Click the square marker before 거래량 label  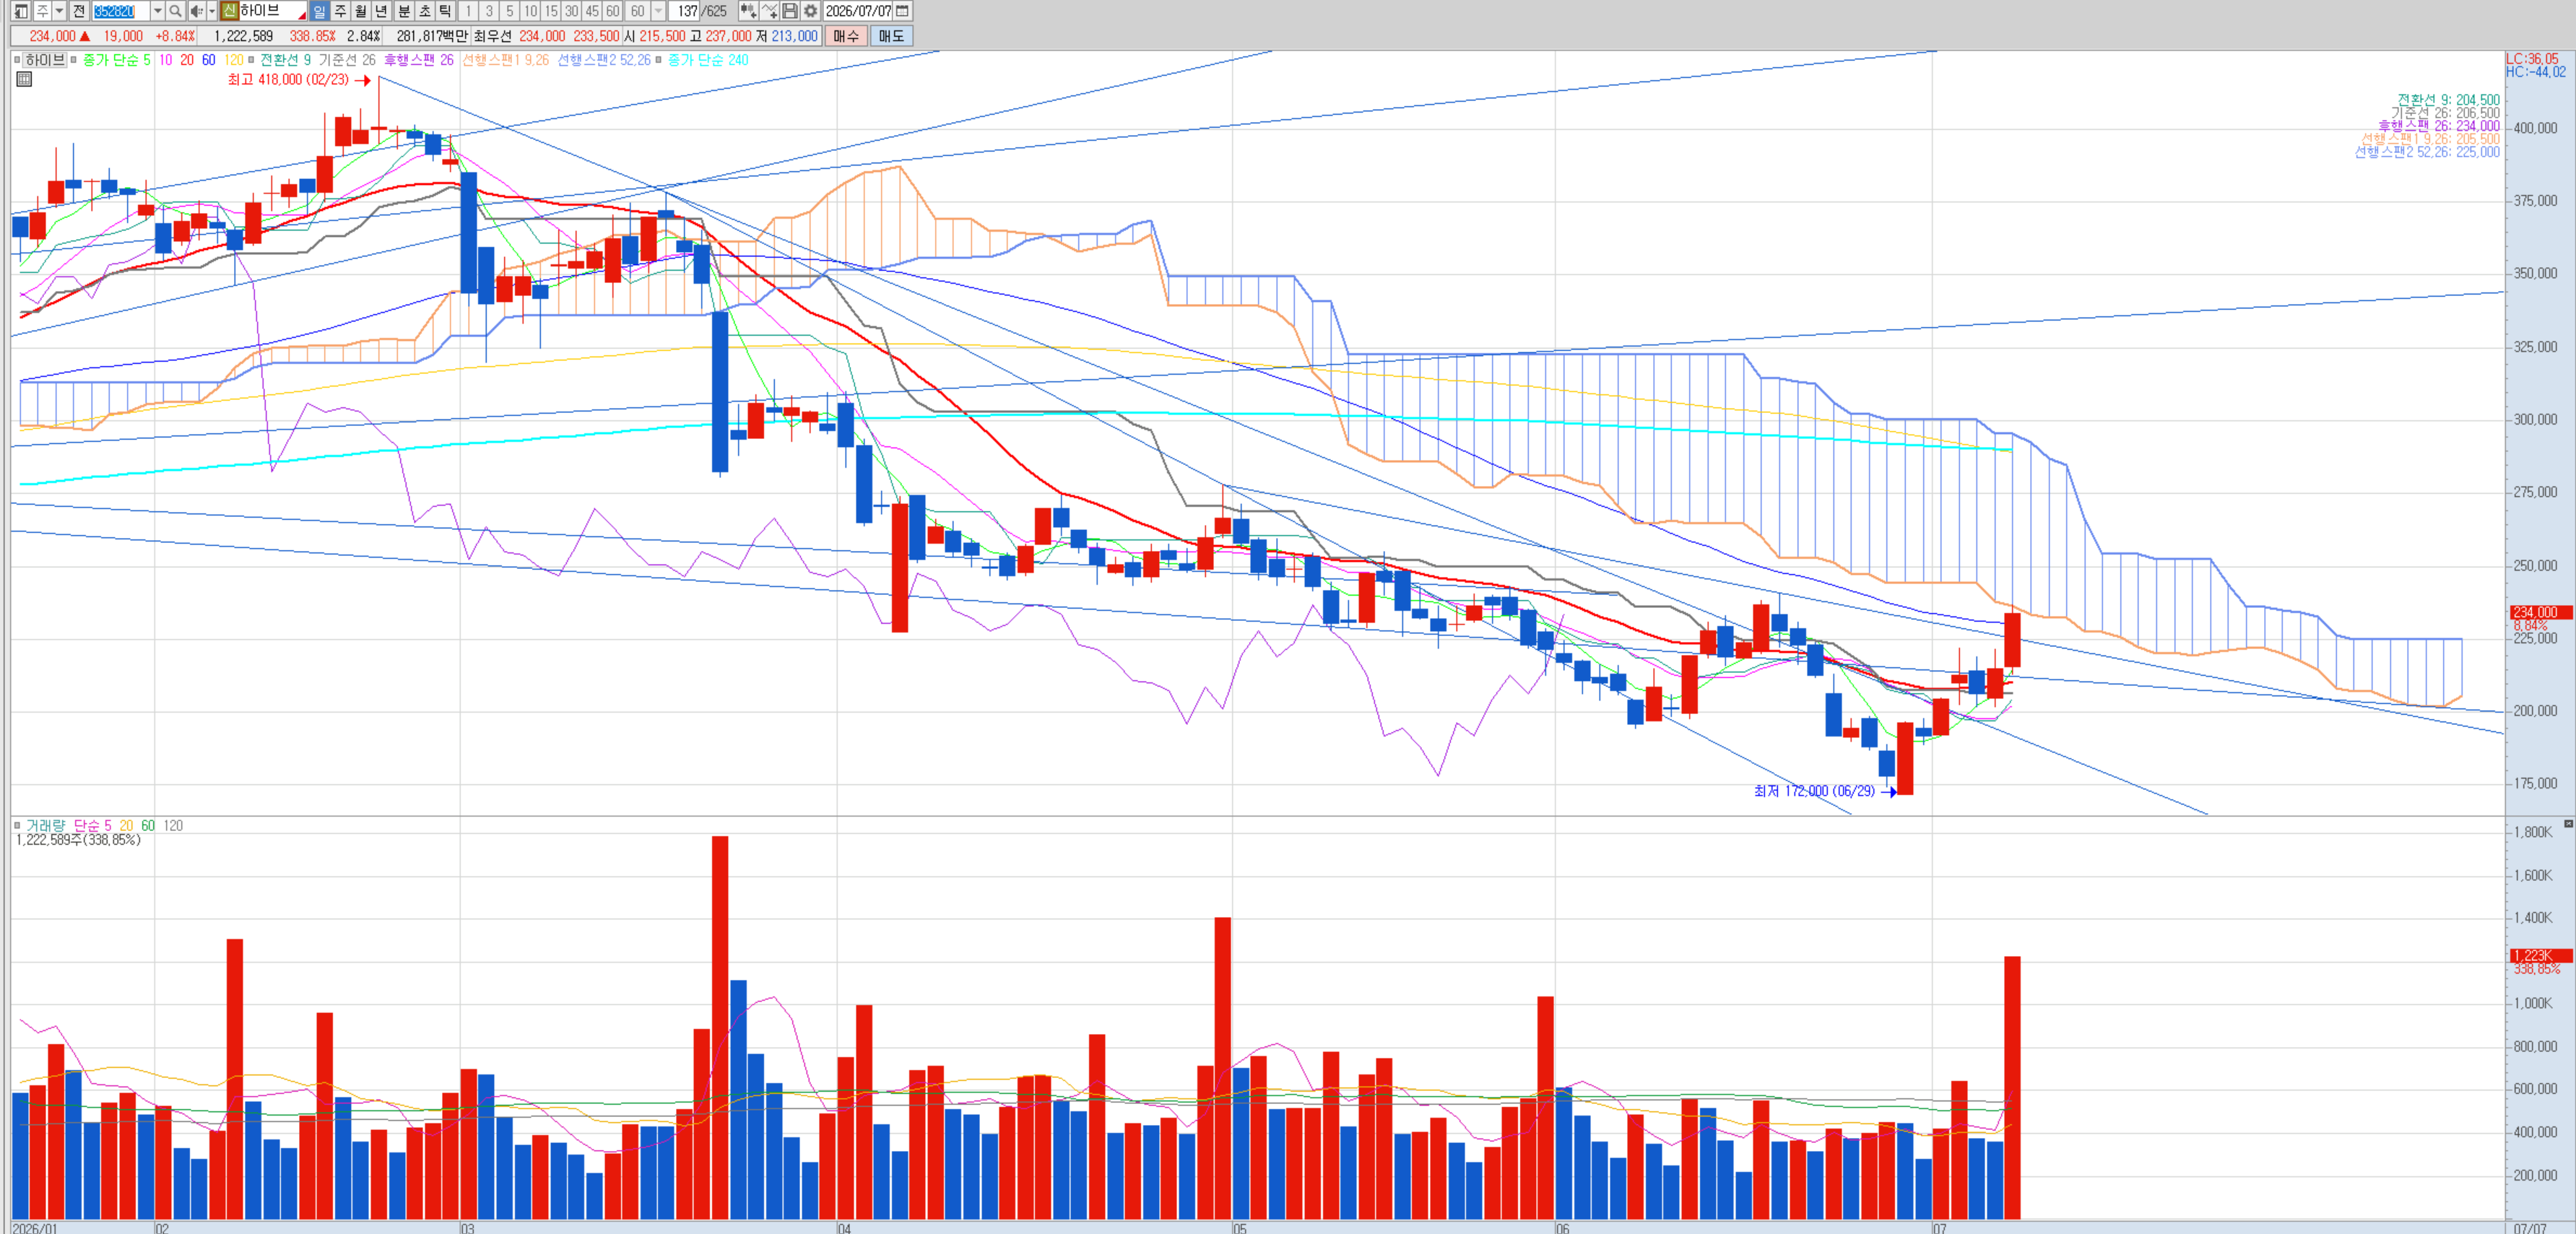coord(17,826)
